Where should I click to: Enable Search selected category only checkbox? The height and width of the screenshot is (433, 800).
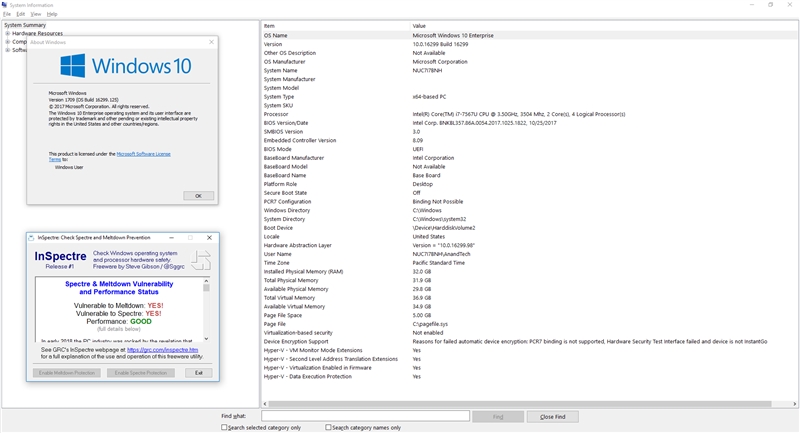click(x=224, y=427)
